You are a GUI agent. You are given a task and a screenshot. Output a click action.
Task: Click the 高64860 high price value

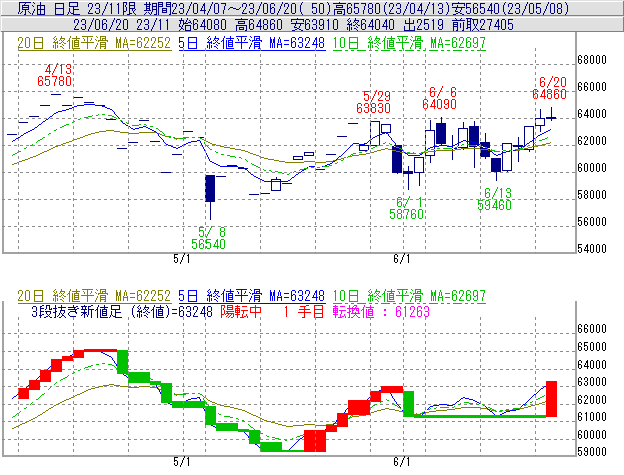[259, 25]
